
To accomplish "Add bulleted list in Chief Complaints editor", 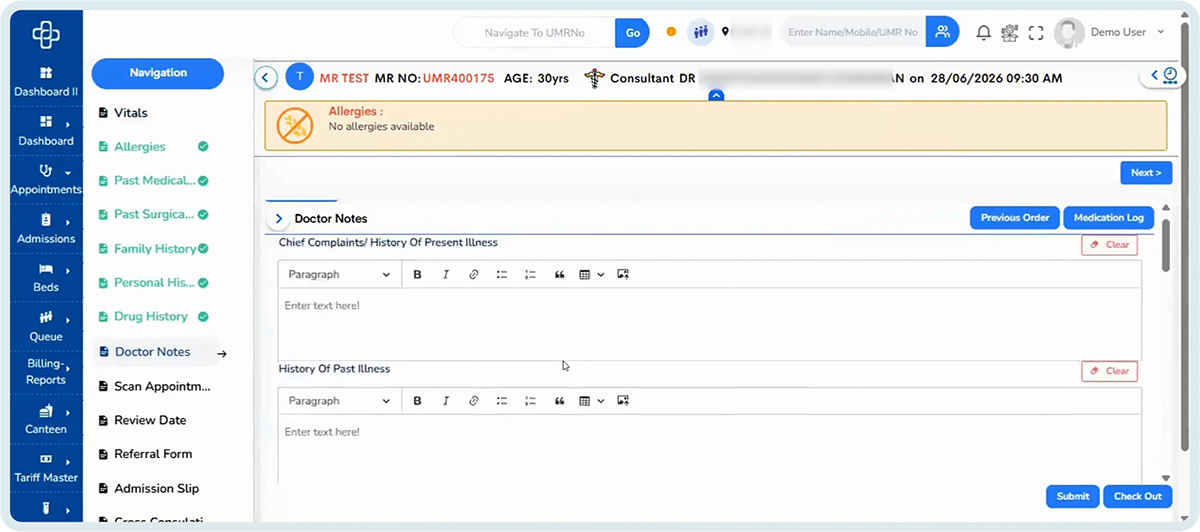I will pyautogui.click(x=502, y=274).
